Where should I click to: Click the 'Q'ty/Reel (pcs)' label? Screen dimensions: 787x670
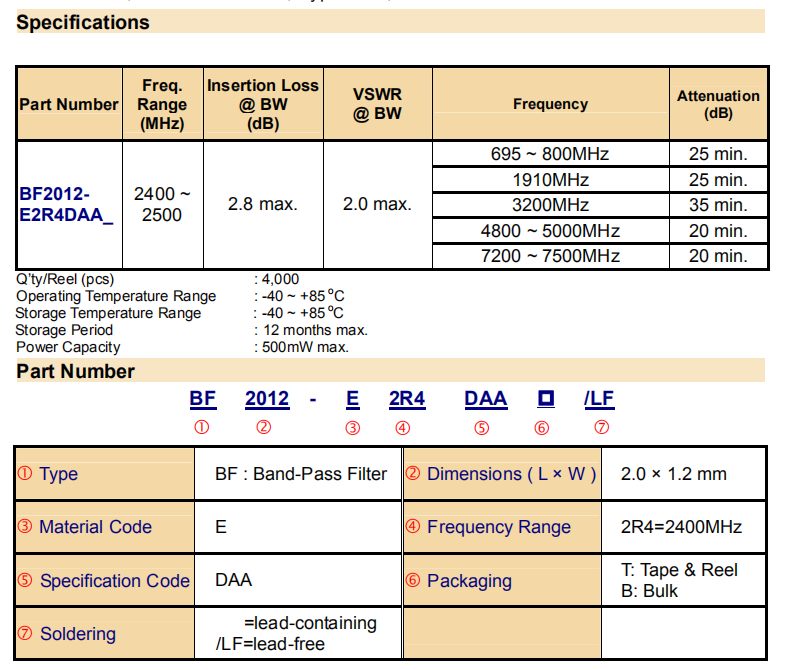(65, 280)
